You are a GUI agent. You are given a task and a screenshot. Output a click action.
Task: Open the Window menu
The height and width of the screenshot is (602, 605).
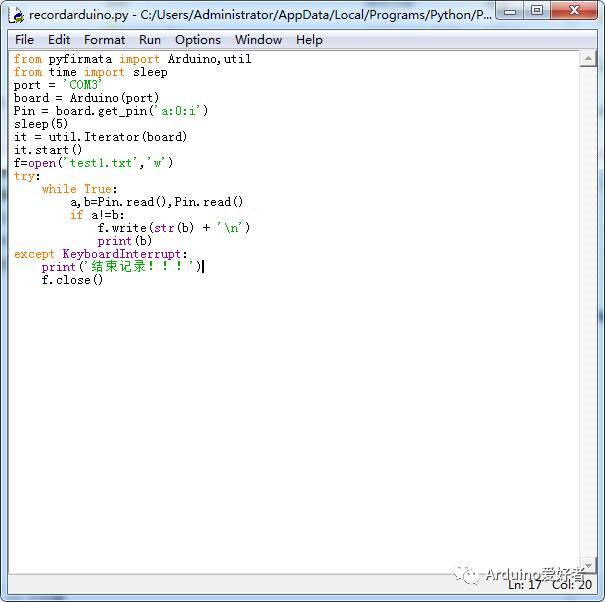[x=258, y=40]
